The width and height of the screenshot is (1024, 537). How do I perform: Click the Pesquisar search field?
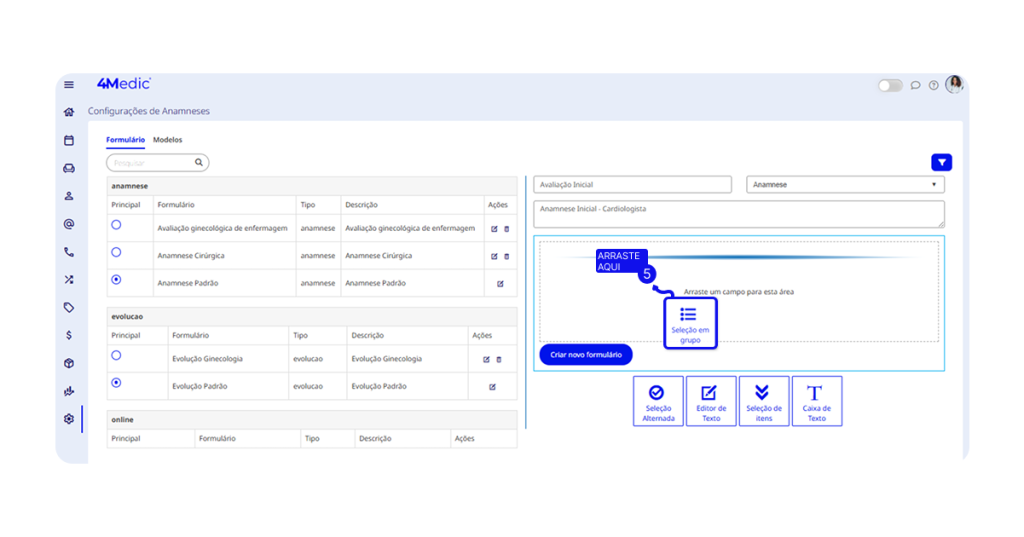150,162
